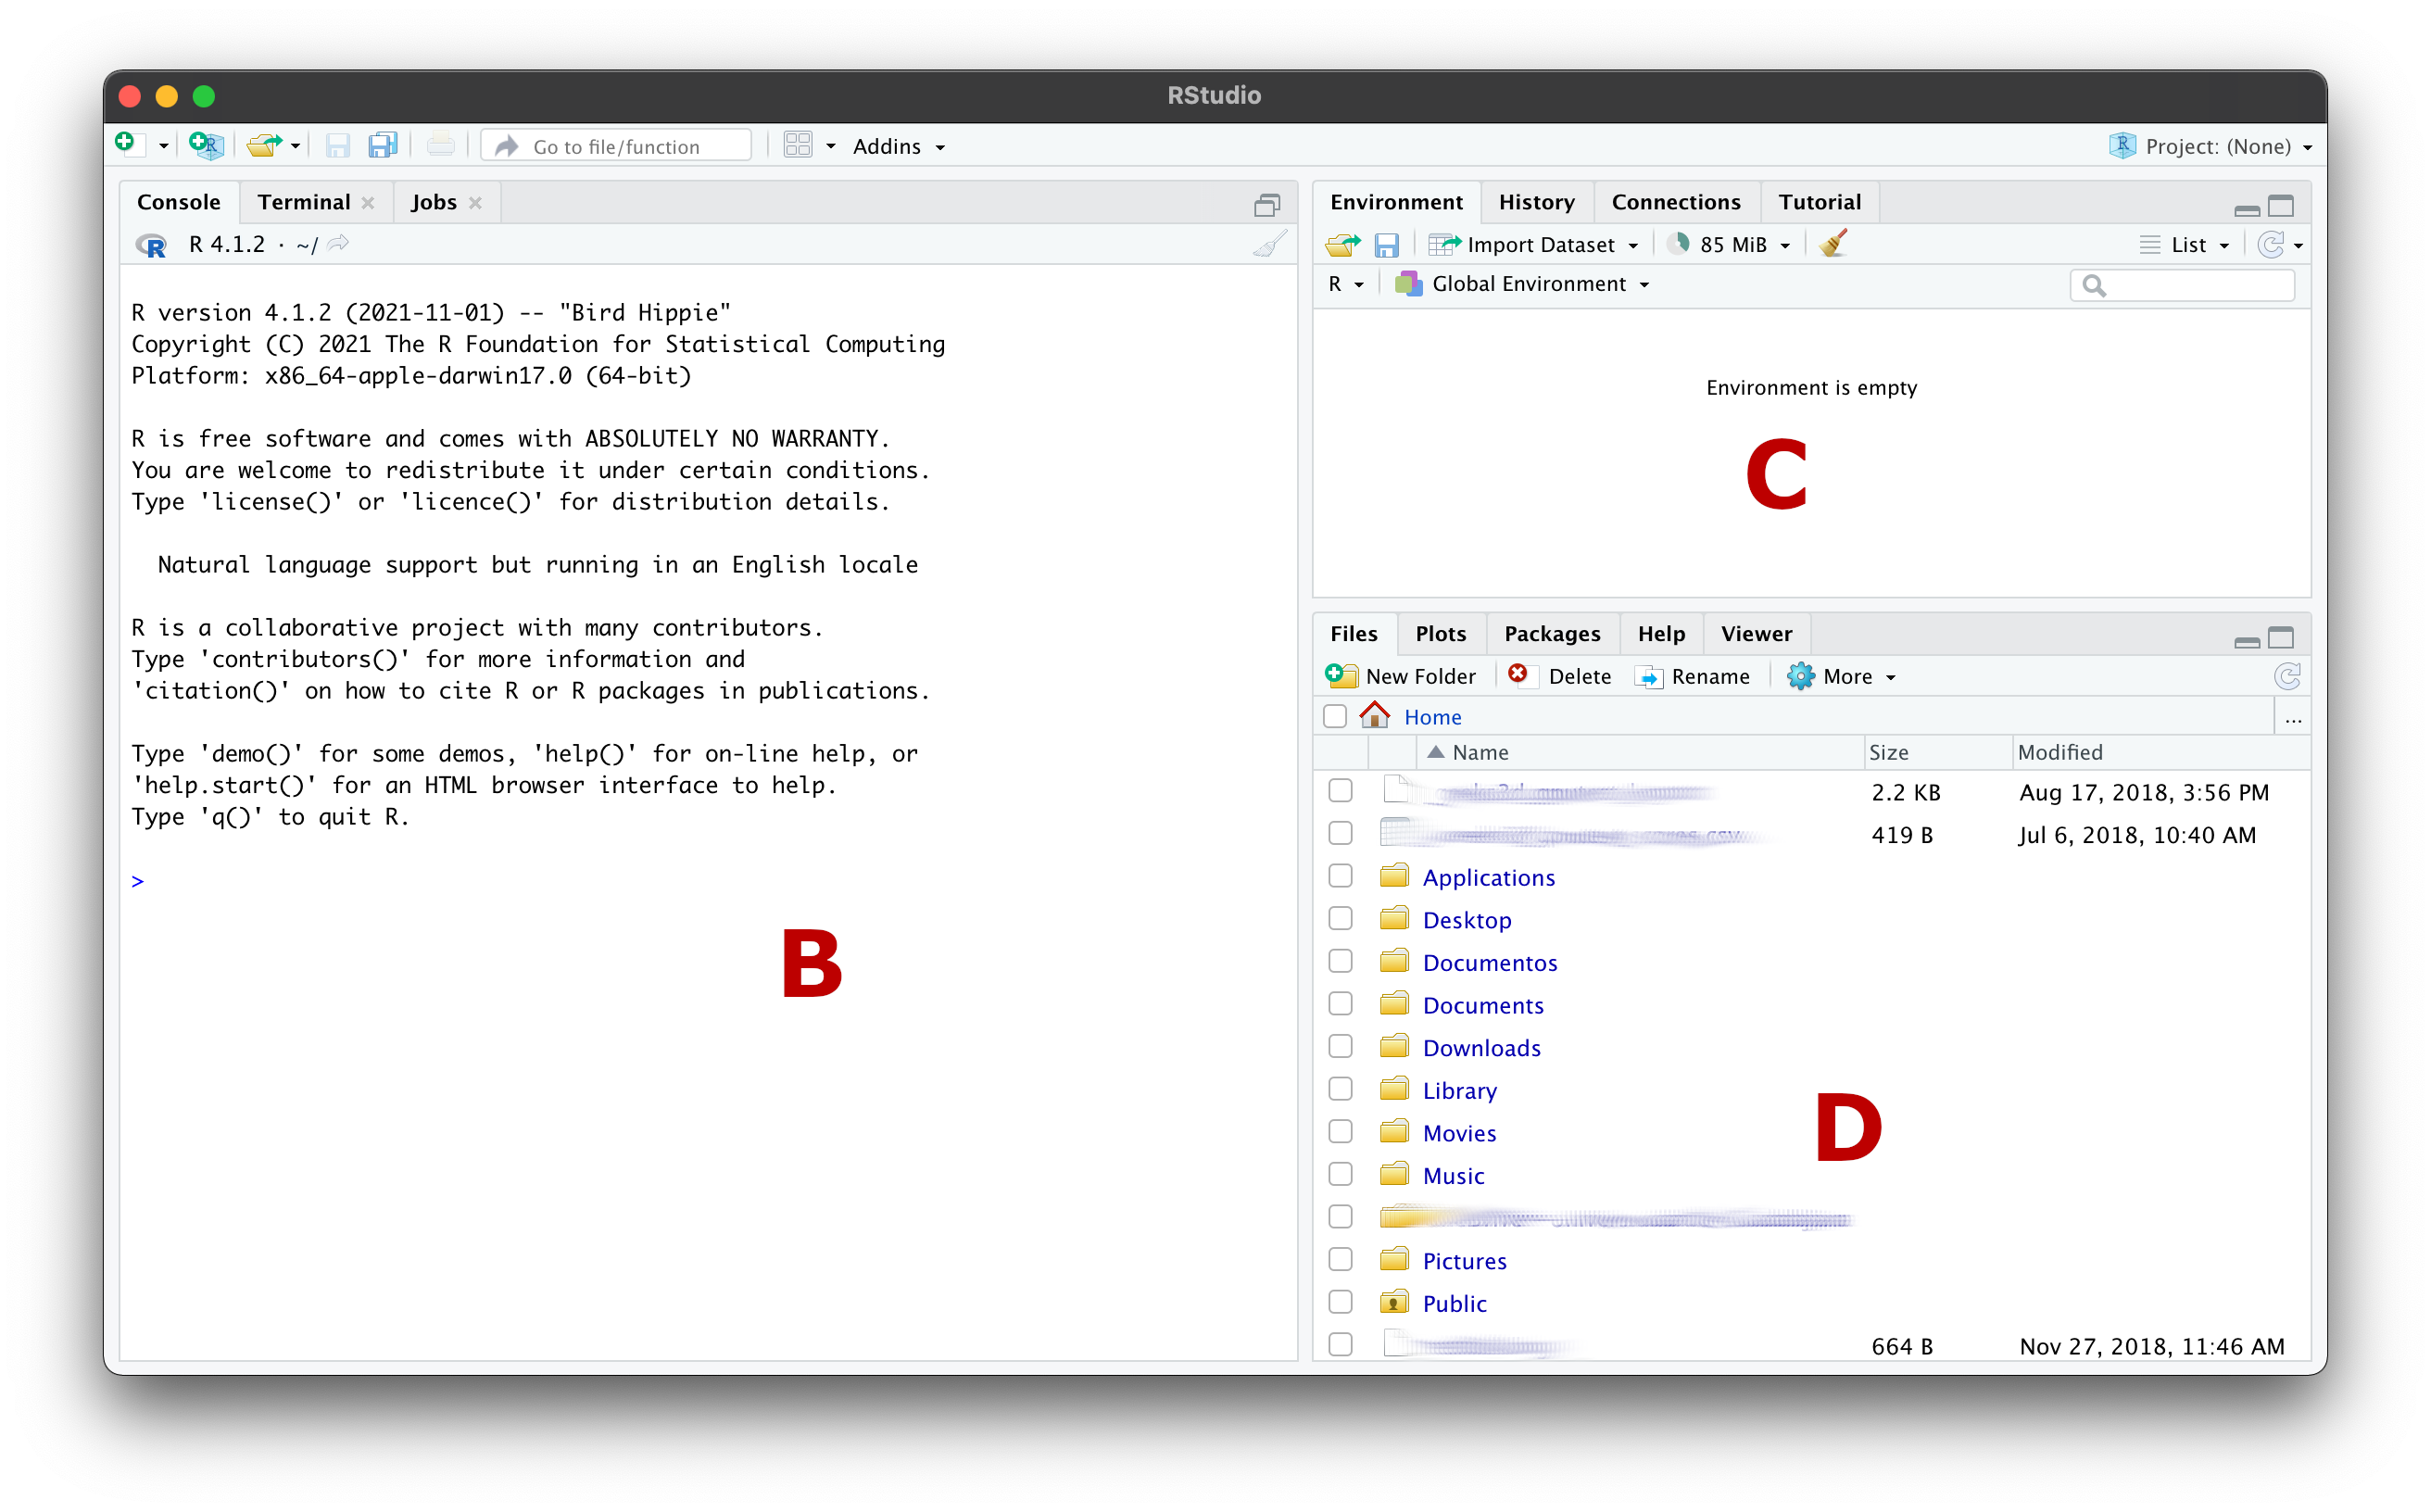Switch to the History tab
Screen dimensions: 2431x1512
tap(1536, 202)
